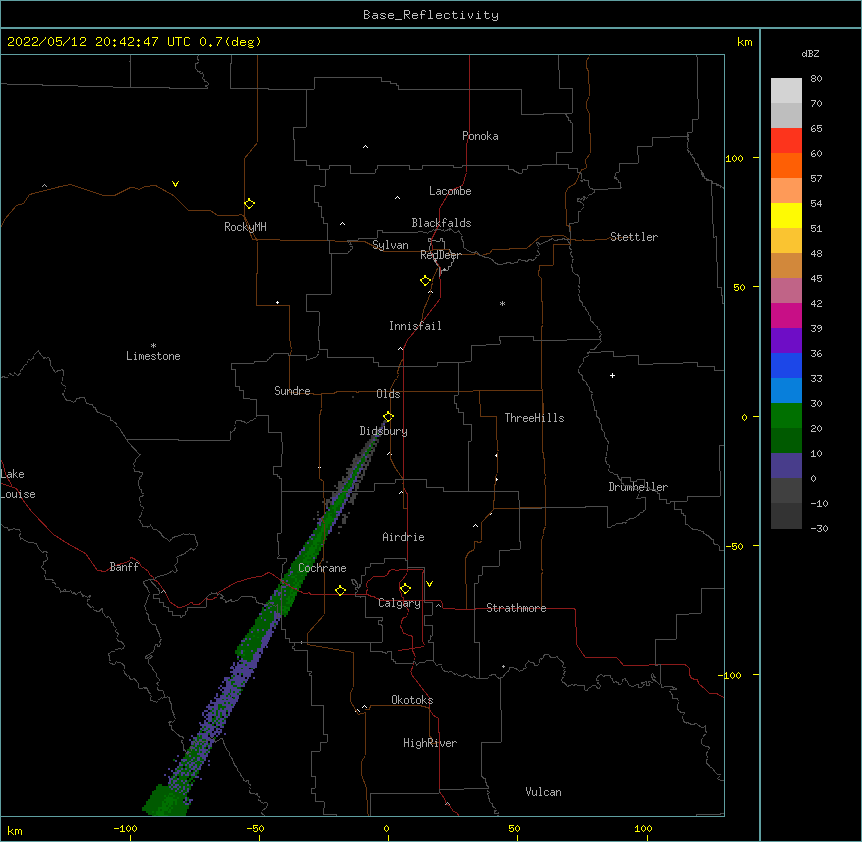Click the yellow radar site marker near RockyMH
Screen dimensions: 862x842
[250, 204]
